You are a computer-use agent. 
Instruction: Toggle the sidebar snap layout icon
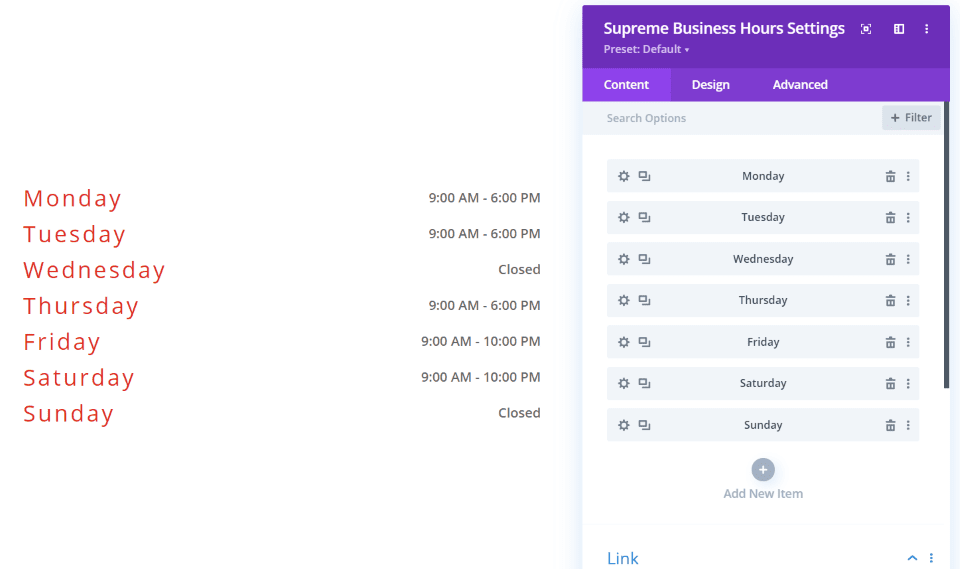pyautogui.click(x=899, y=29)
